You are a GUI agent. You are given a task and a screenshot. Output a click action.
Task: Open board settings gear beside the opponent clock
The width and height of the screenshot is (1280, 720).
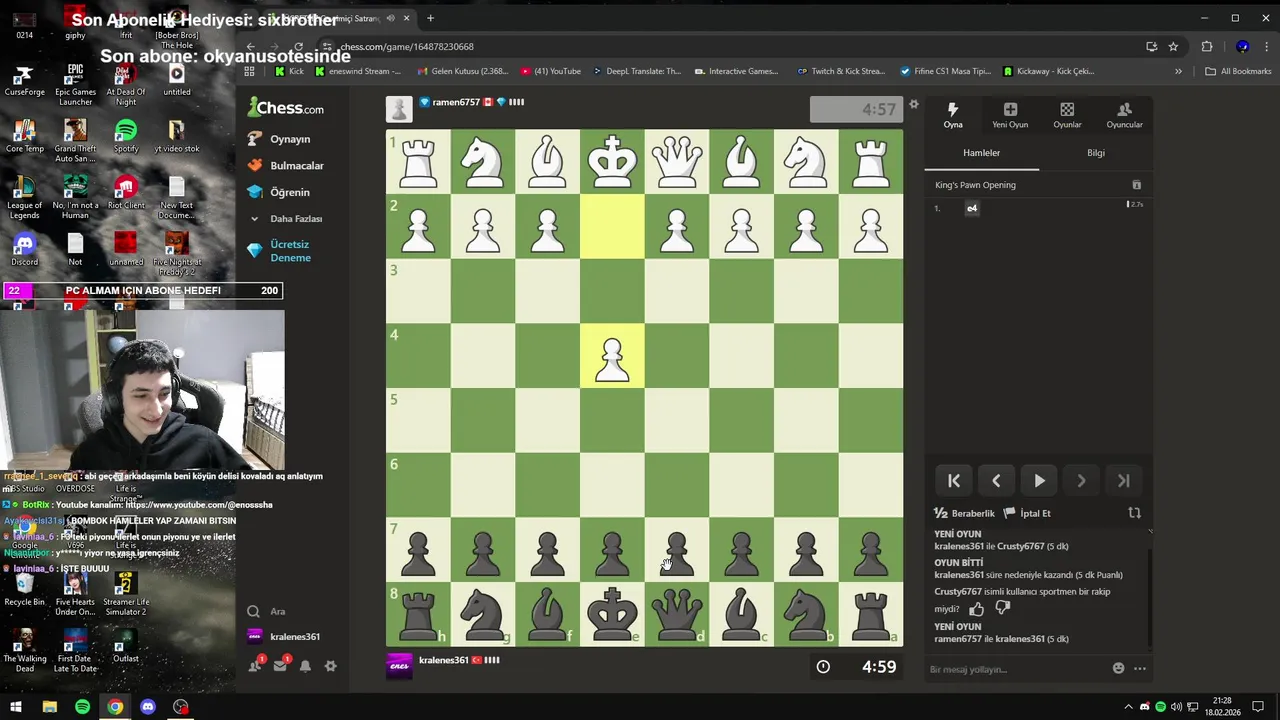tap(913, 104)
